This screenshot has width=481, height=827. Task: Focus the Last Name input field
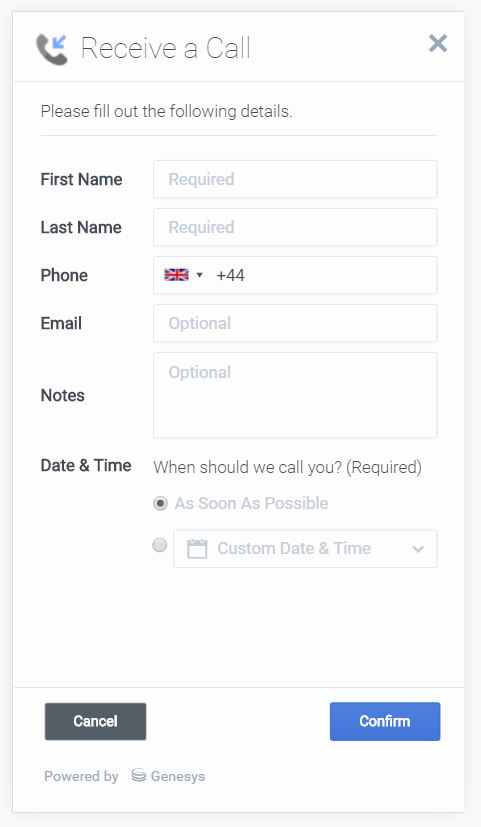295,227
